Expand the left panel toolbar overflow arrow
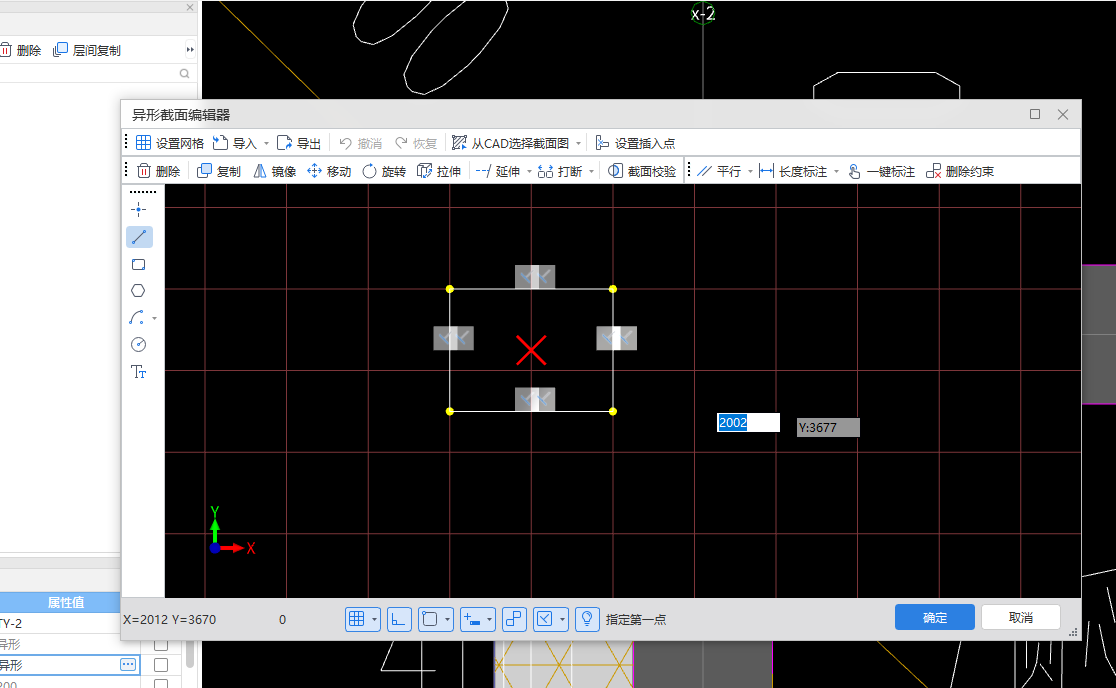Viewport: 1116px width, 688px height. pos(190,50)
